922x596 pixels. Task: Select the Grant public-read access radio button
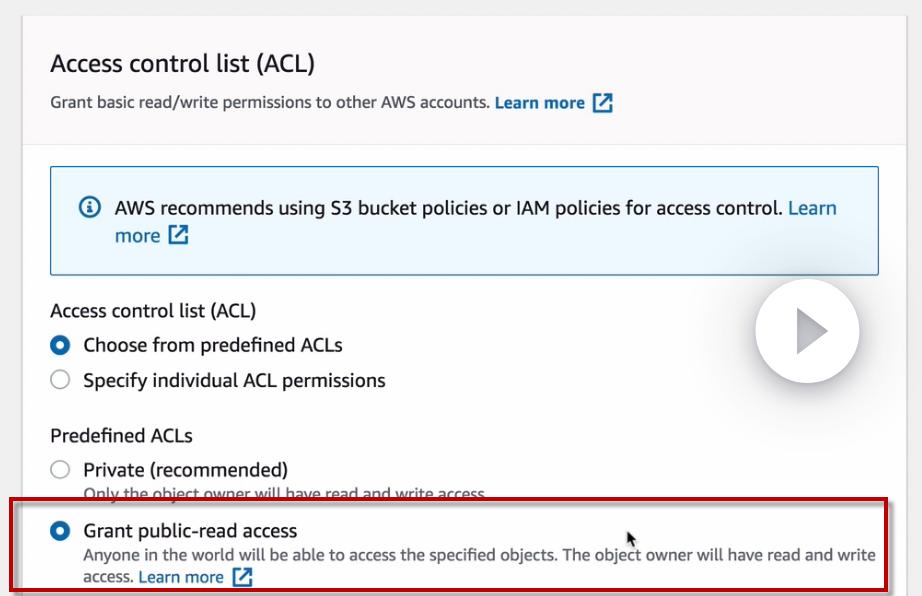click(x=60, y=531)
